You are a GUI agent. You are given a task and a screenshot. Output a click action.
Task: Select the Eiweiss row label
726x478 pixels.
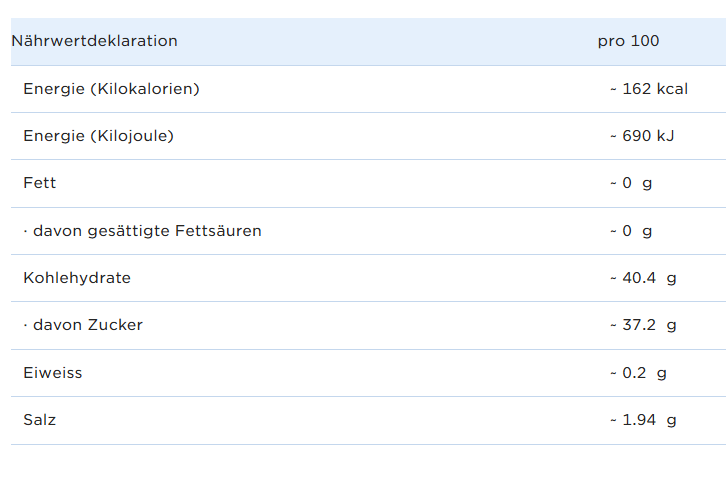(x=53, y=373)
